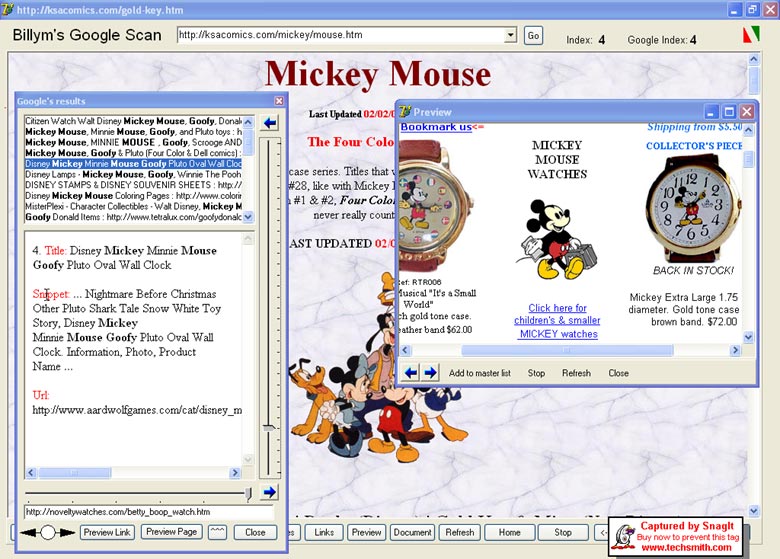Click Refresh button in main bottom toolbar

[460, 532]
